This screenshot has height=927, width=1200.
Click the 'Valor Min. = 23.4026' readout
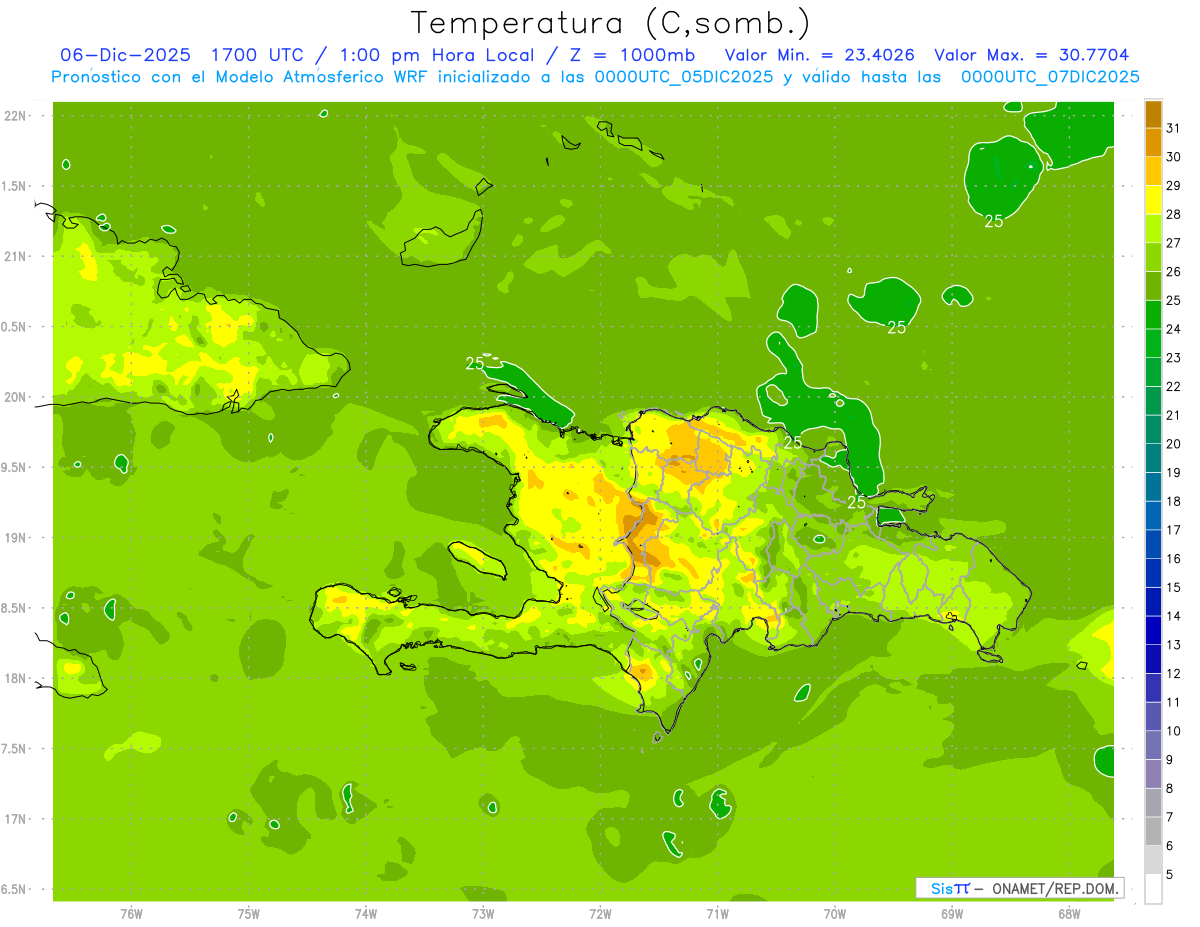[820, 55]
